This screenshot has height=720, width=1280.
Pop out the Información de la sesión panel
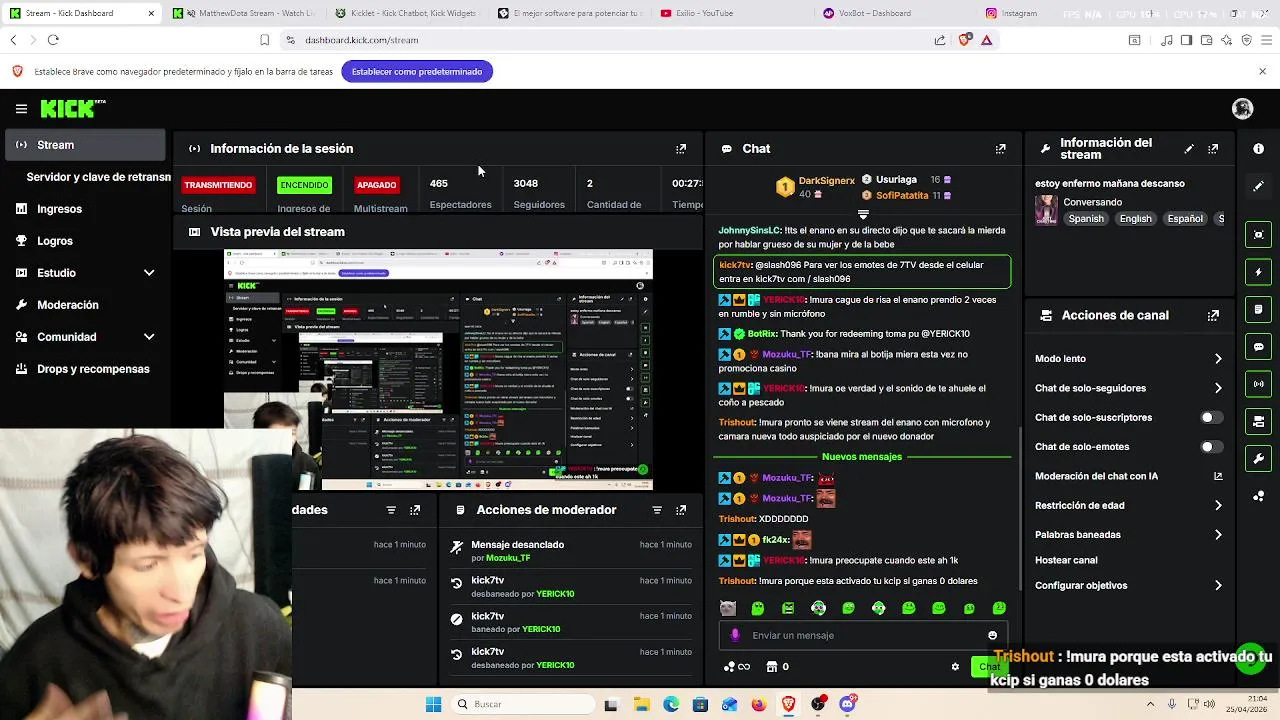pyautogui.click(x=681, y=148)
